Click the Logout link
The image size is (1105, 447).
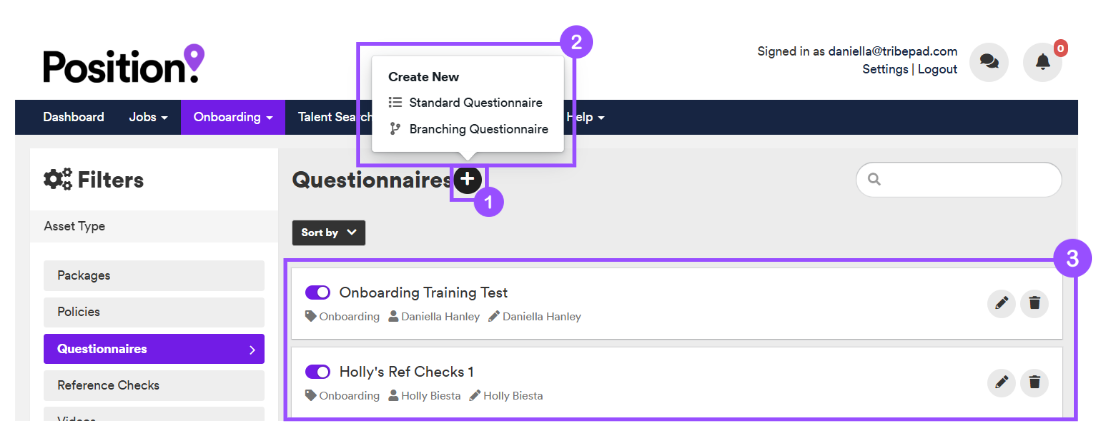pos(937,69)
